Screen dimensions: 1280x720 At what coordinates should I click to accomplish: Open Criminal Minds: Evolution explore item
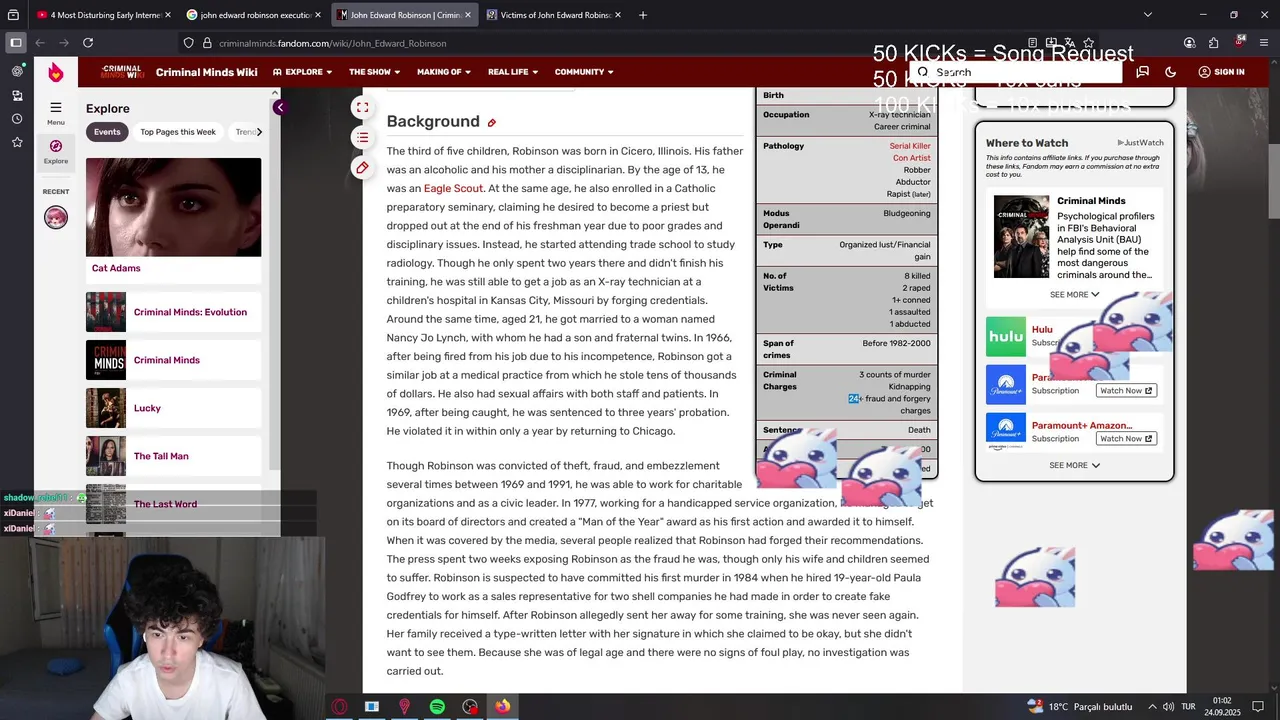173,312
